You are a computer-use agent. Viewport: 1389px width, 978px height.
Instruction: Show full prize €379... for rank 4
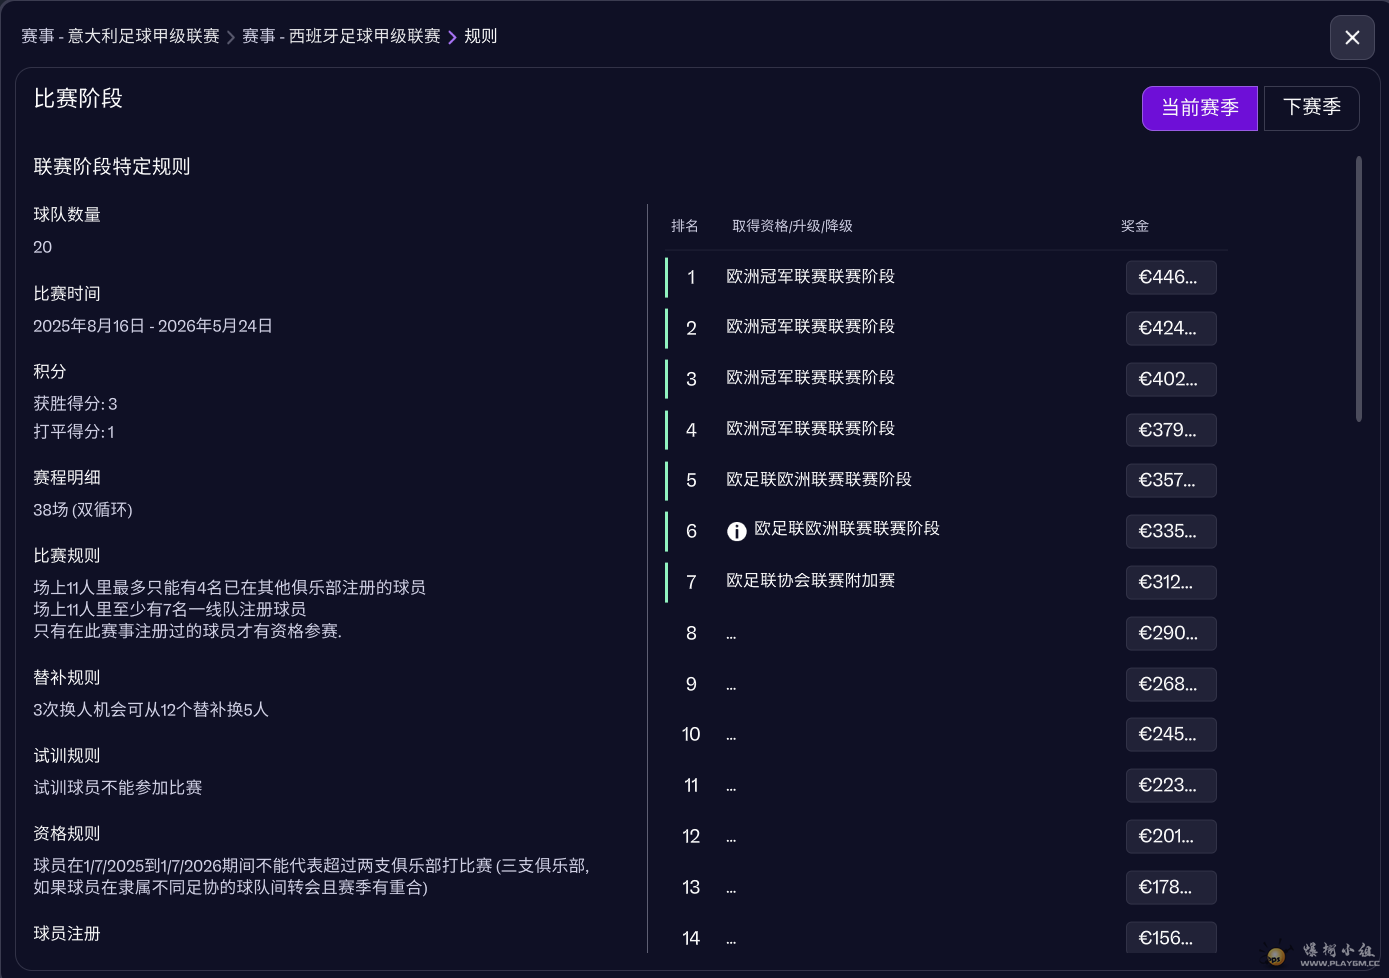(x=1170, y=431)
